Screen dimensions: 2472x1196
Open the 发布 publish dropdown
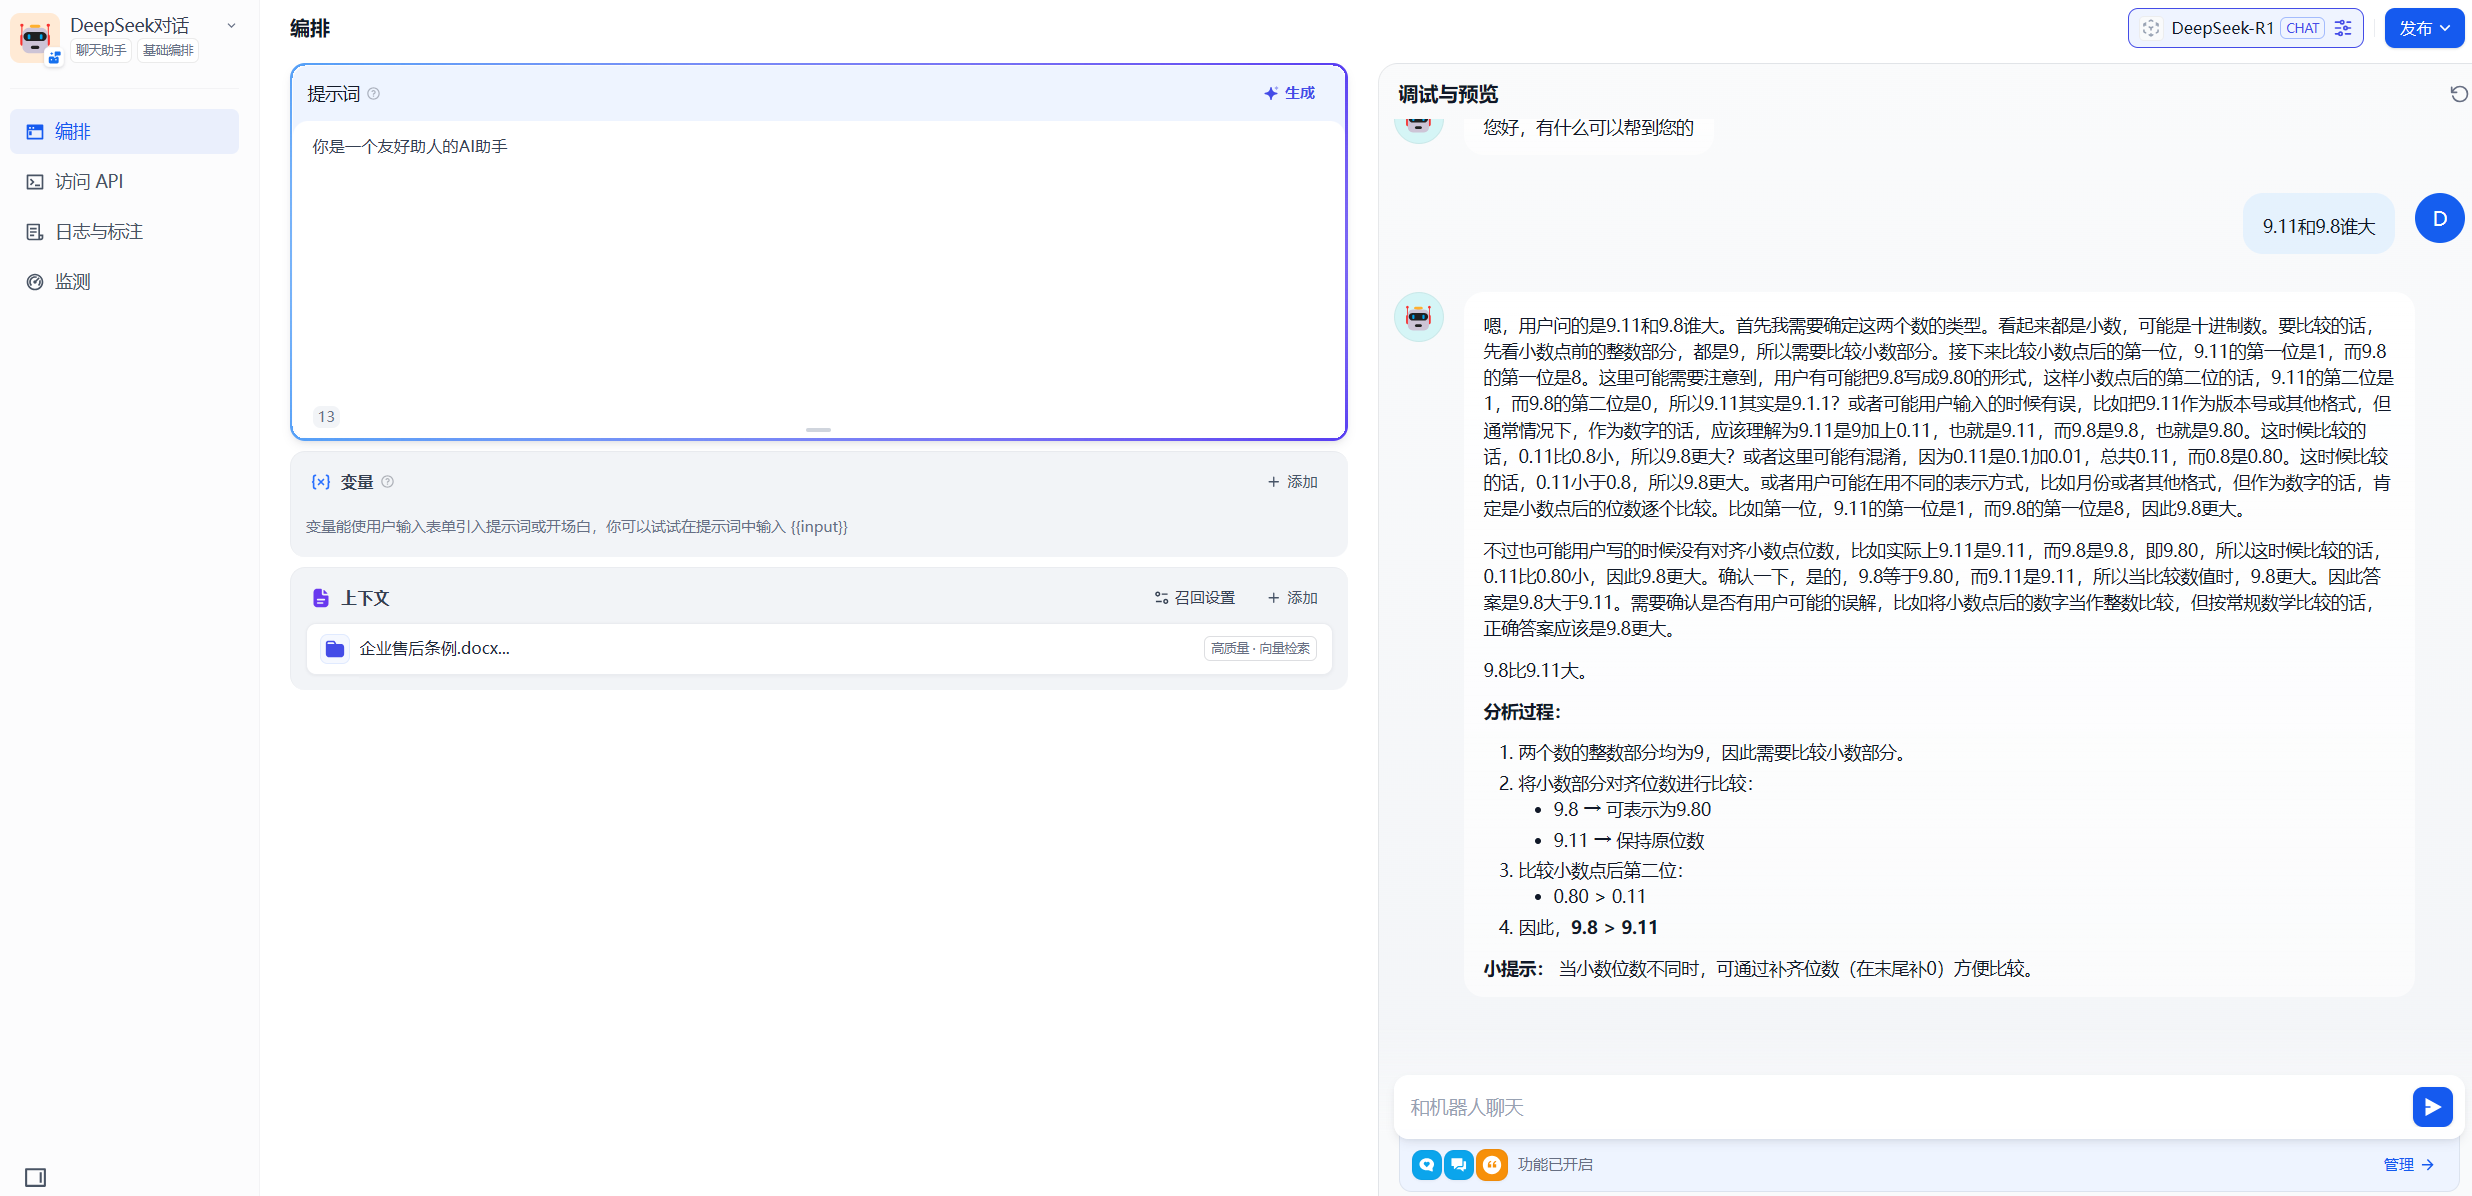[2424, 28]
